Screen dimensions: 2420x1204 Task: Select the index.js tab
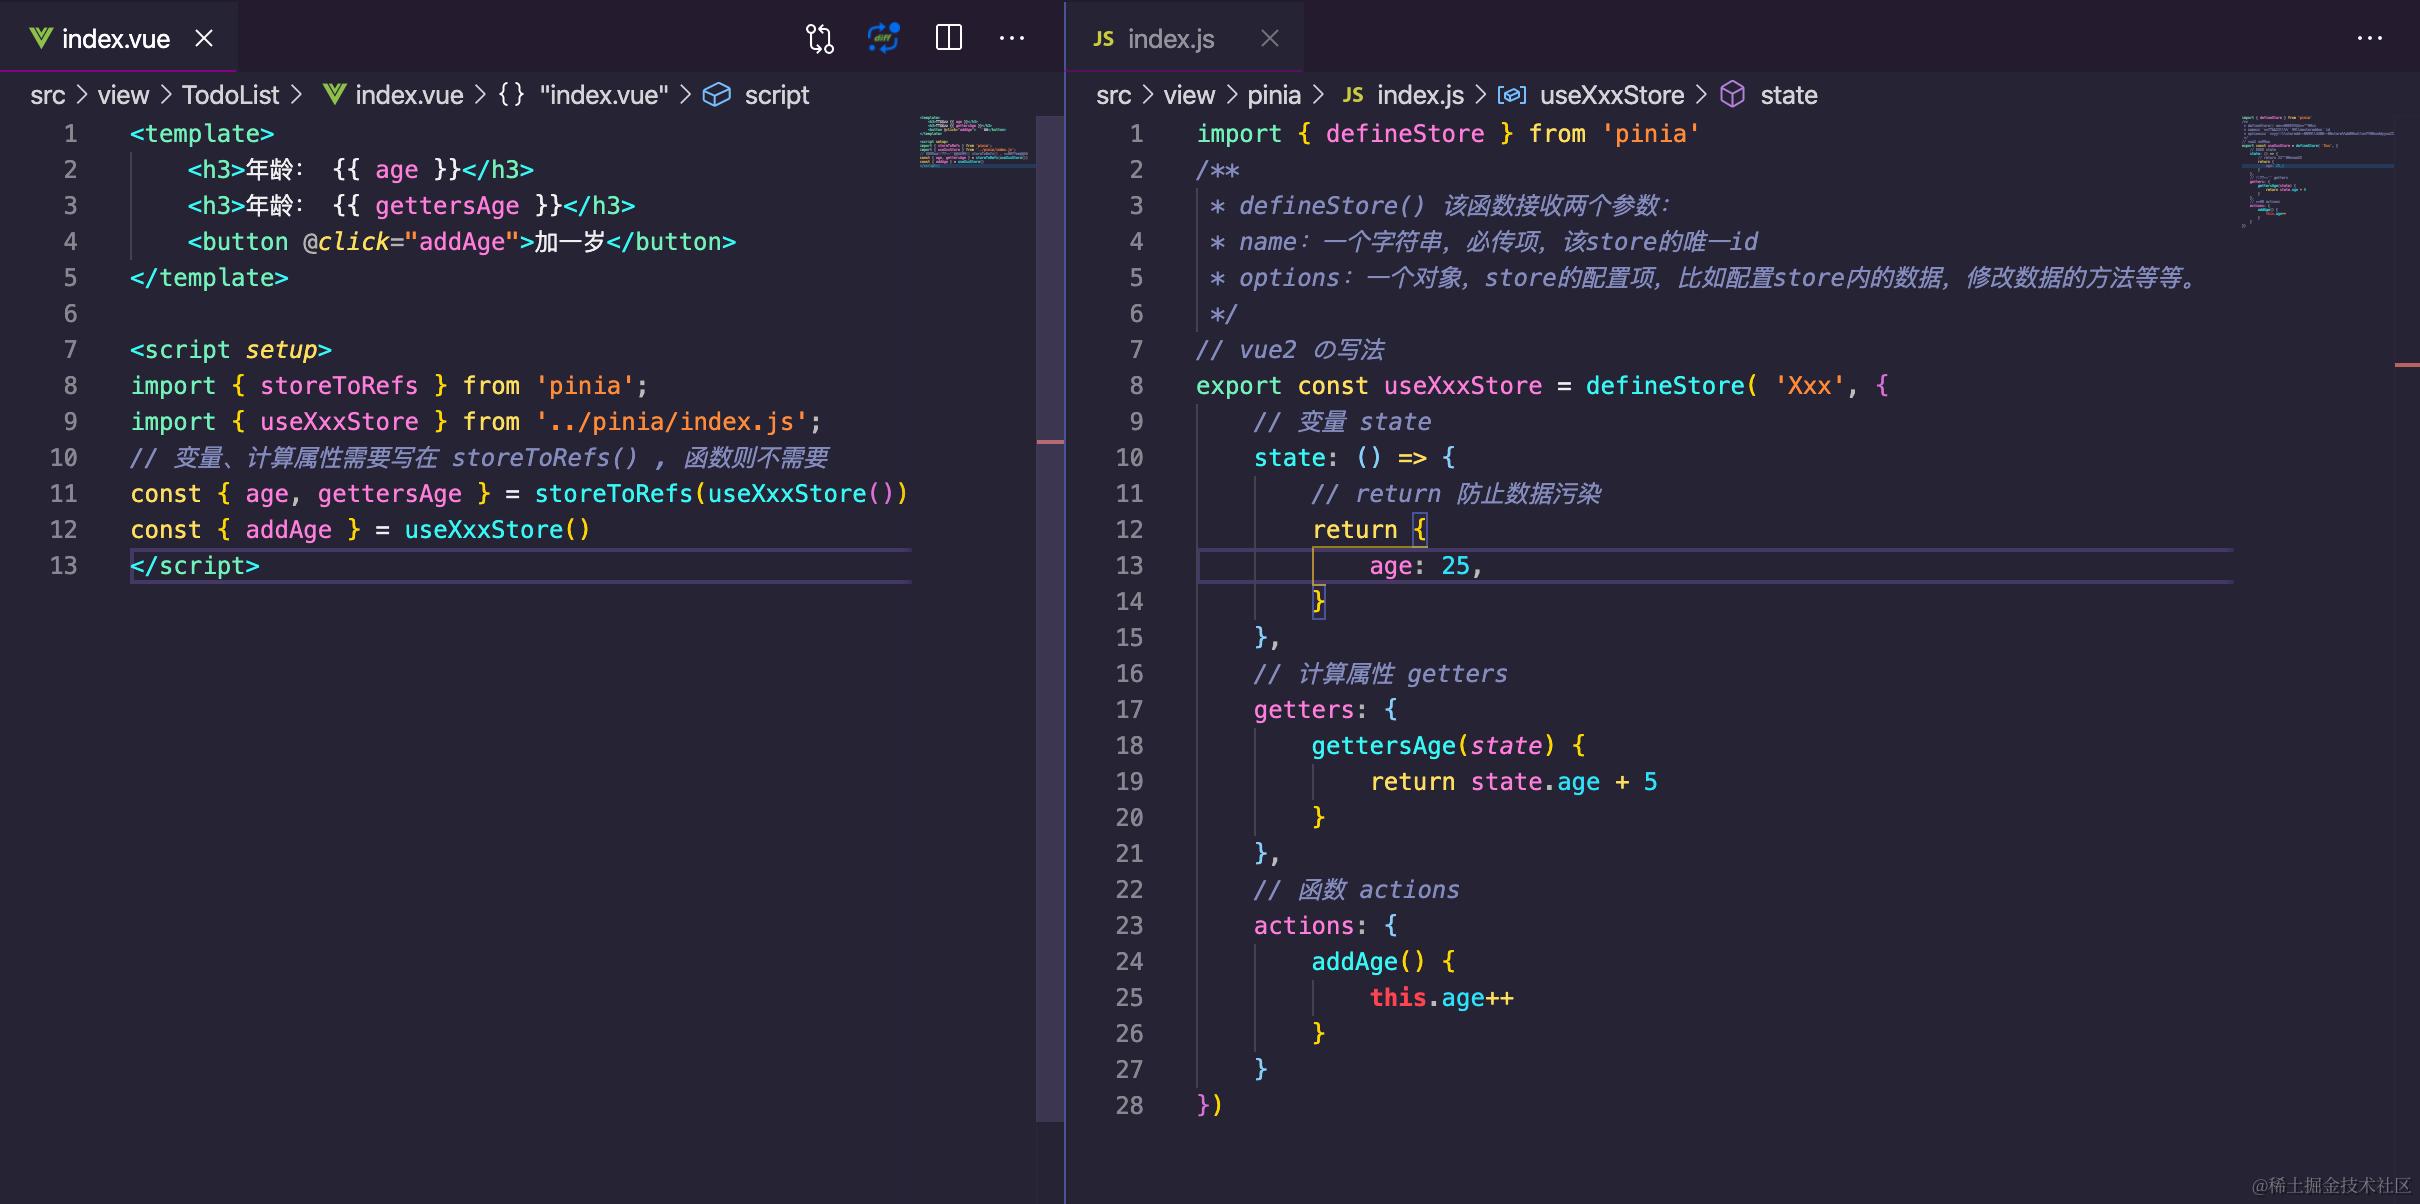[1184, 38]
